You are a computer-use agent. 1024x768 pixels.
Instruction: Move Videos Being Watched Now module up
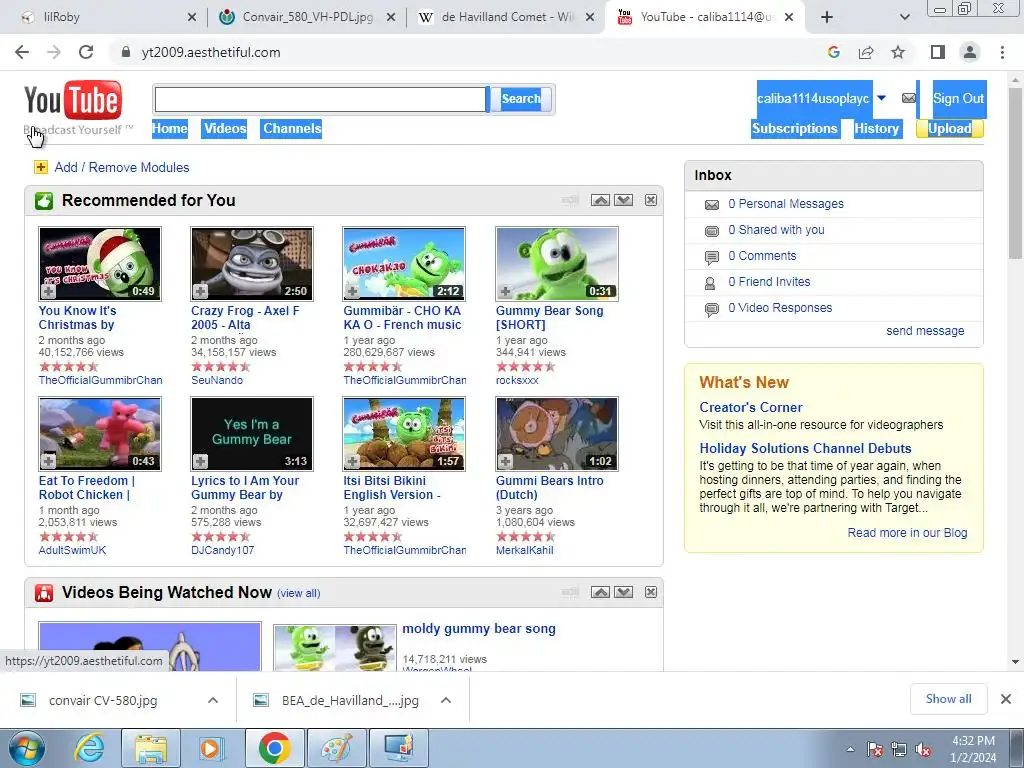(x=600, y=592)
